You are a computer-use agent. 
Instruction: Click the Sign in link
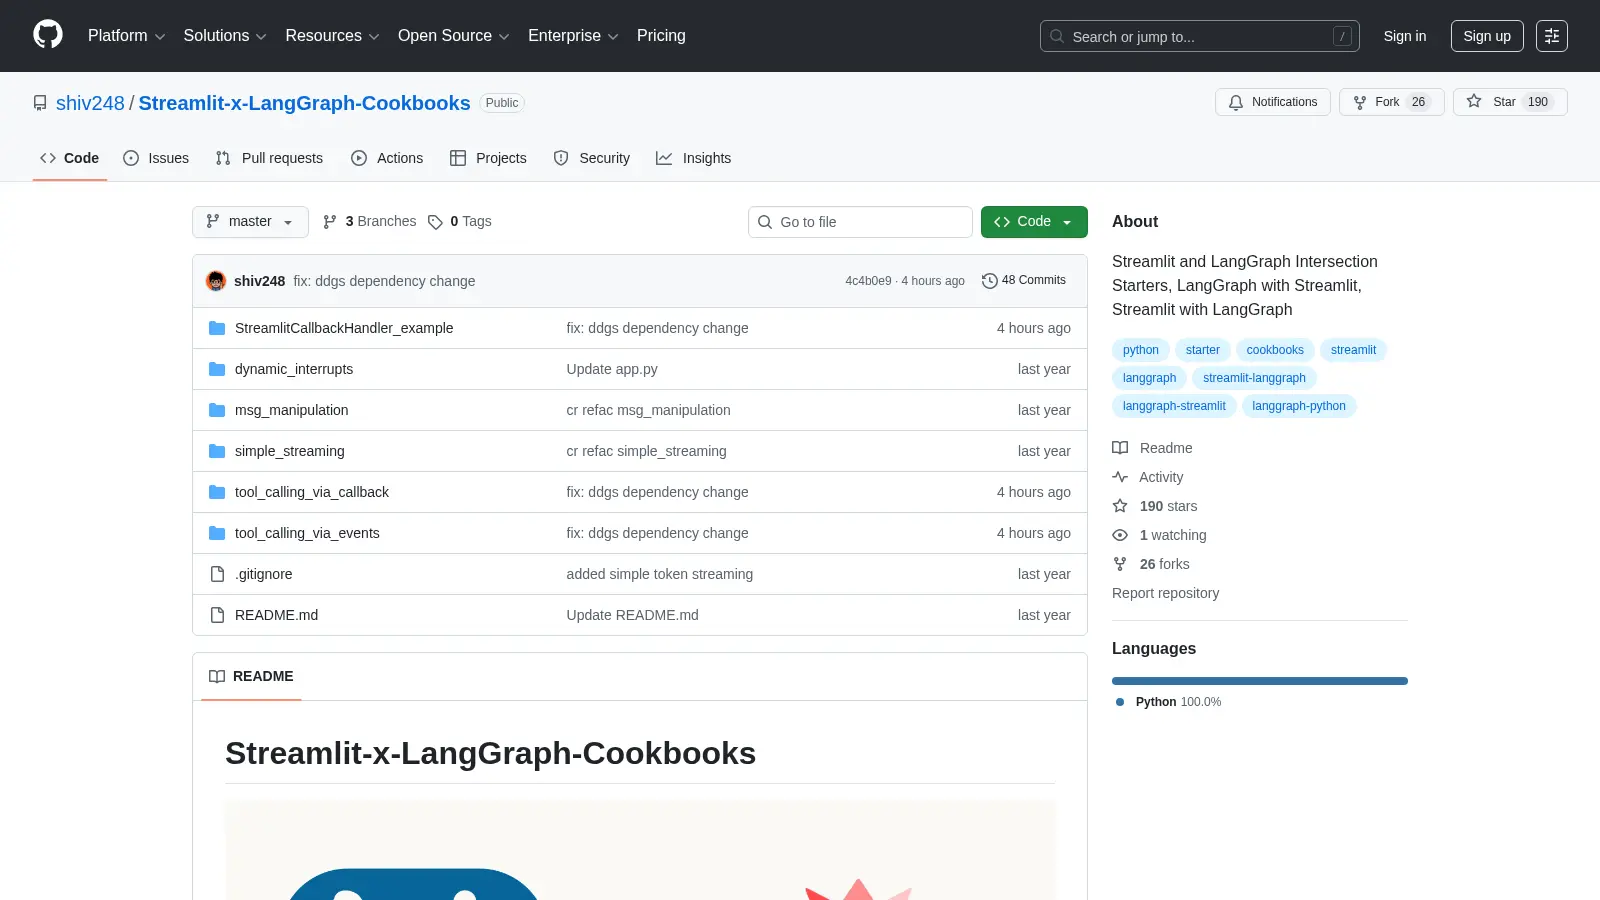(1405, 36)
